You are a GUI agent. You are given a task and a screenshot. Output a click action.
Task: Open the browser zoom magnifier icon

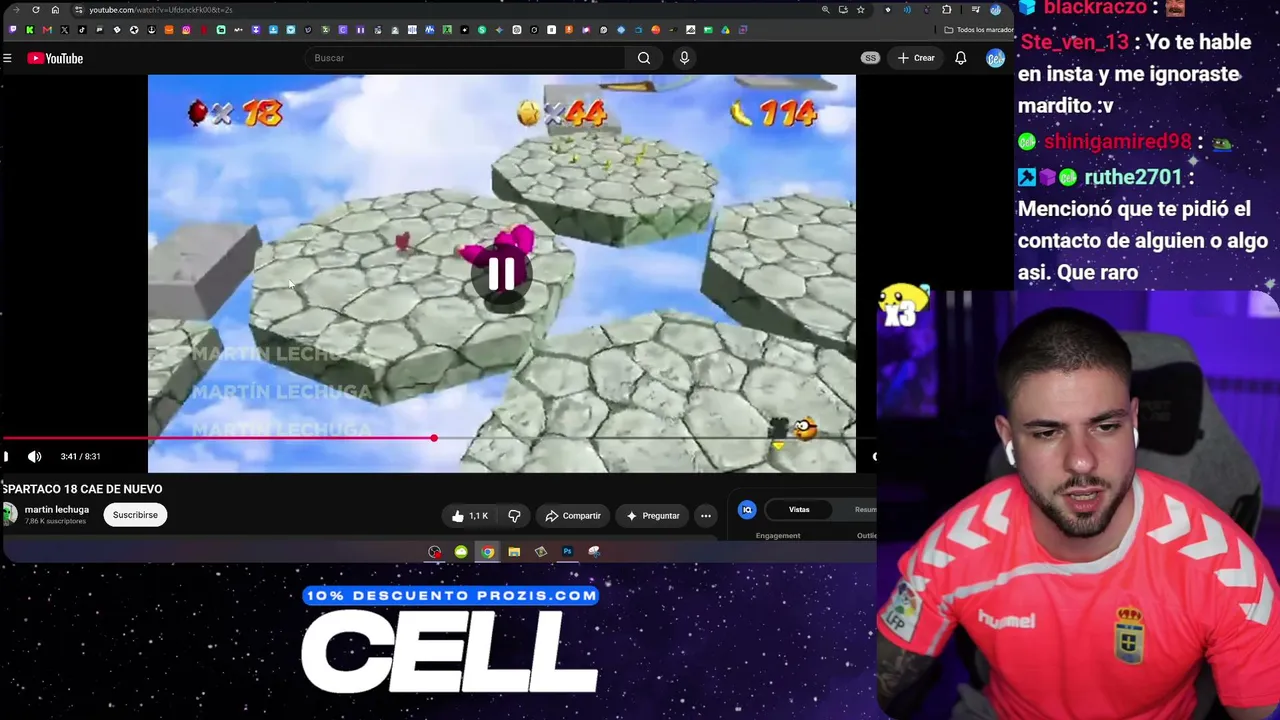[x=825, y=10]
